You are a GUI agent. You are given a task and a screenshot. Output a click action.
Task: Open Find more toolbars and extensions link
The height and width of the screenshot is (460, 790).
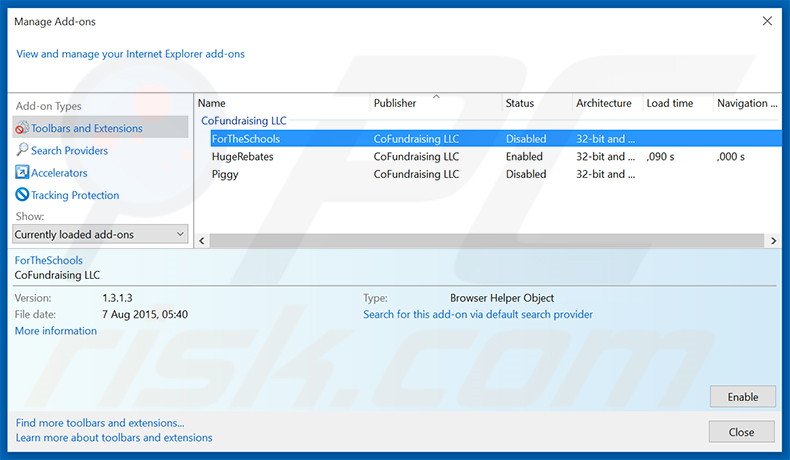[100, 423]
